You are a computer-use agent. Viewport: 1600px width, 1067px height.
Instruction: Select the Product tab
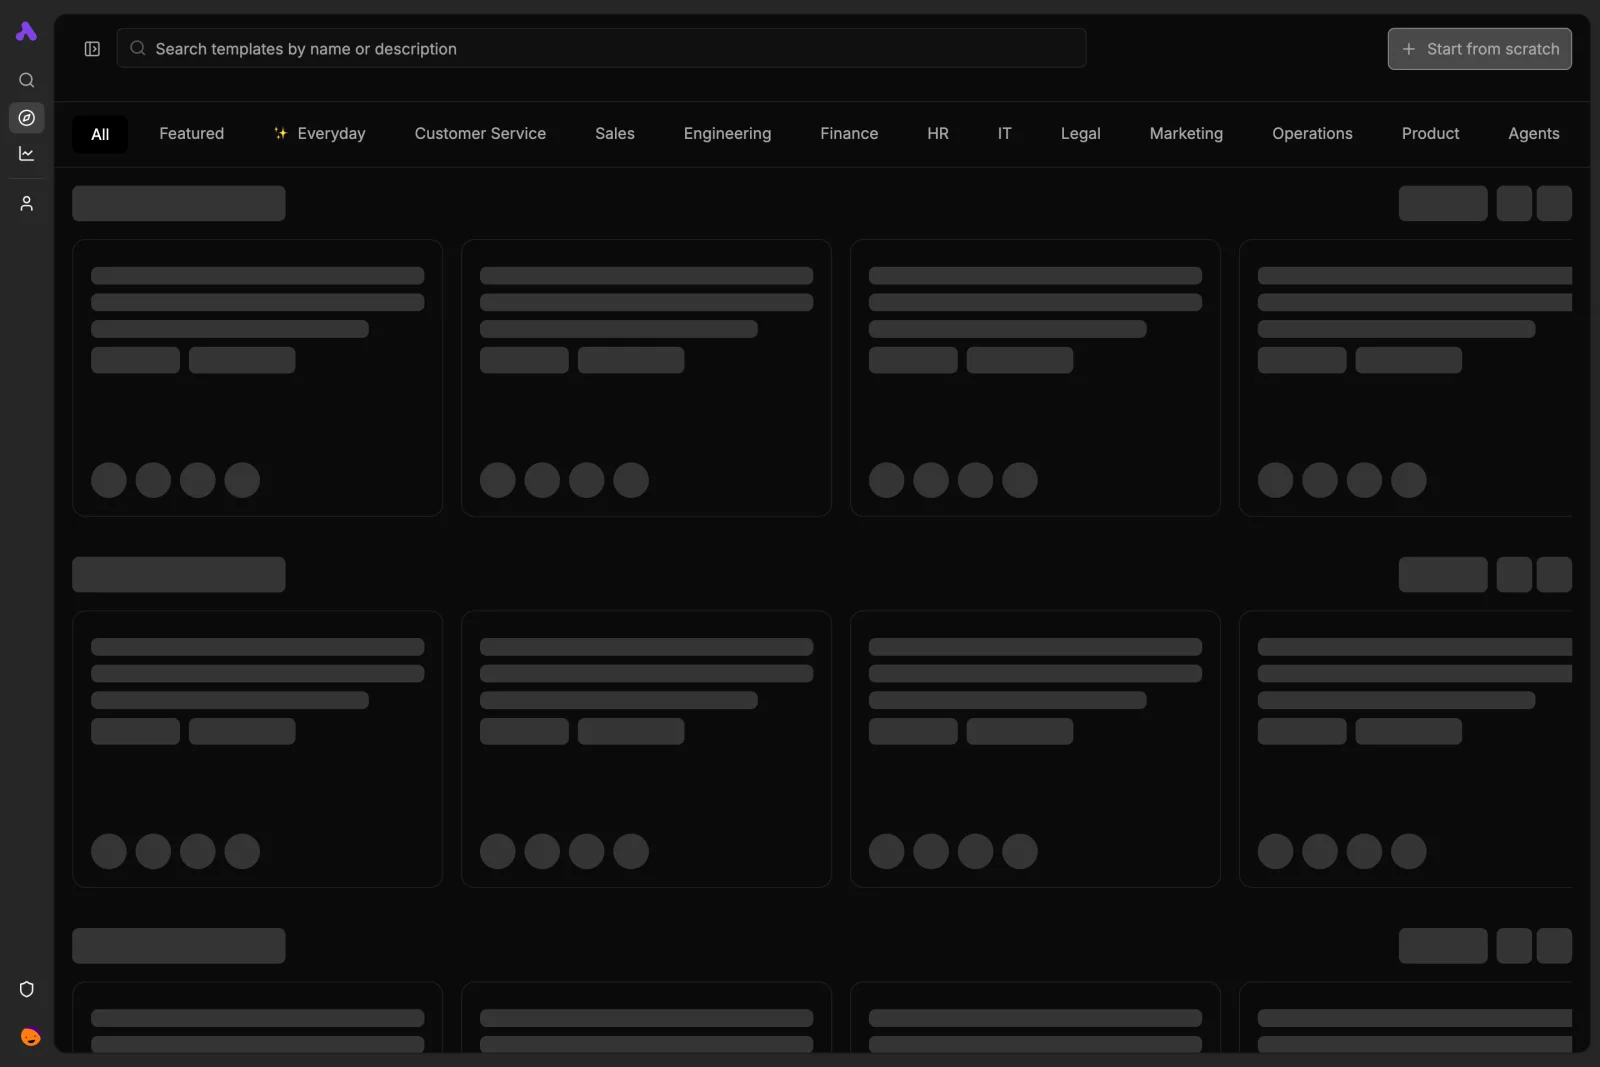[x=1430, y=134]
